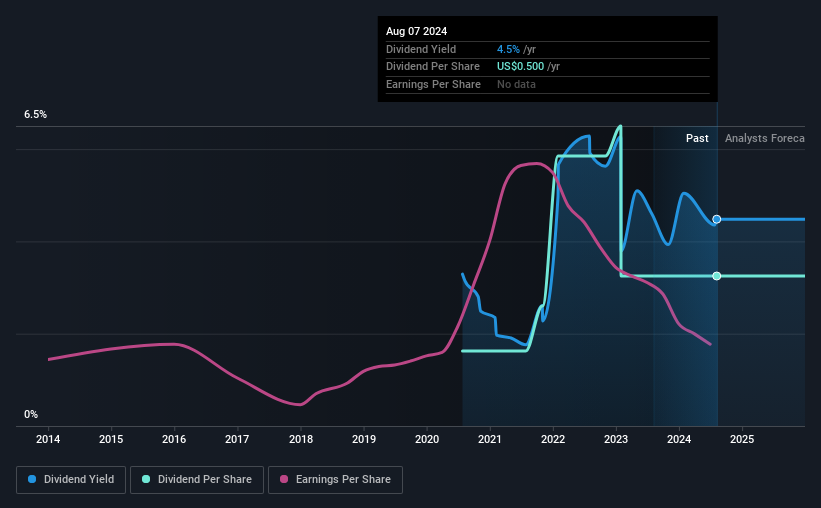Select the 2014 label on the x-axis
821x508 pixels.
[x=48, y=439]
